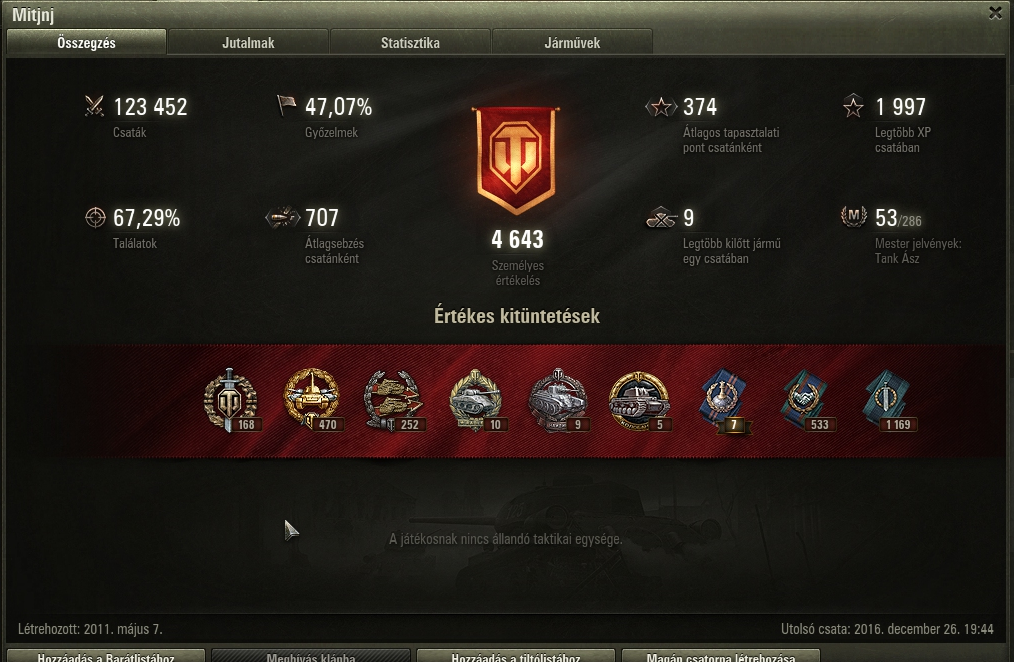
Task: Open the Jutalmak tab
Action: tap(248, 43)
